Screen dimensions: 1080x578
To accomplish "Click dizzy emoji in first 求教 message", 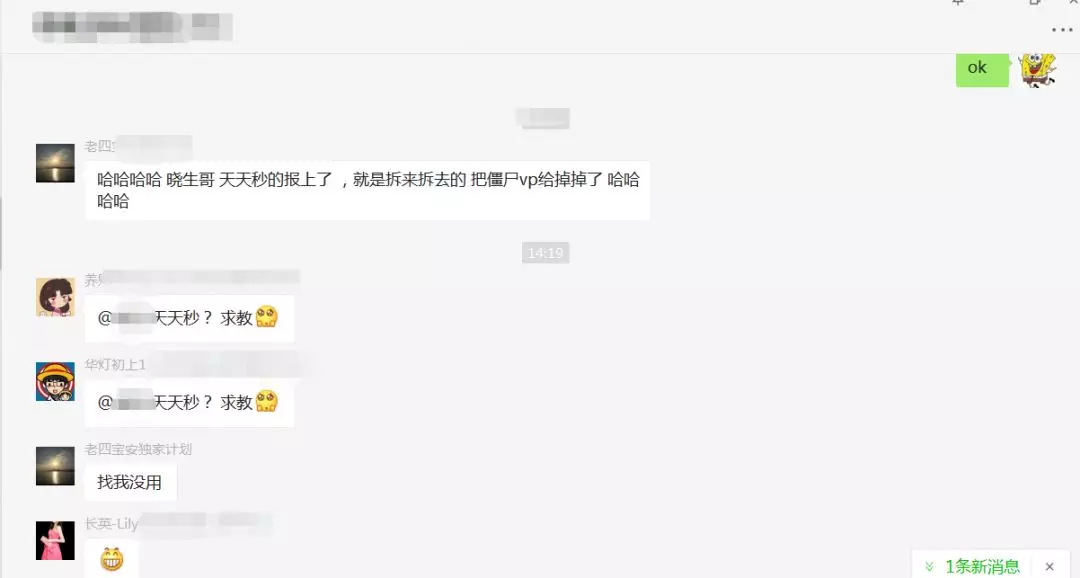I will coord(267,317).
